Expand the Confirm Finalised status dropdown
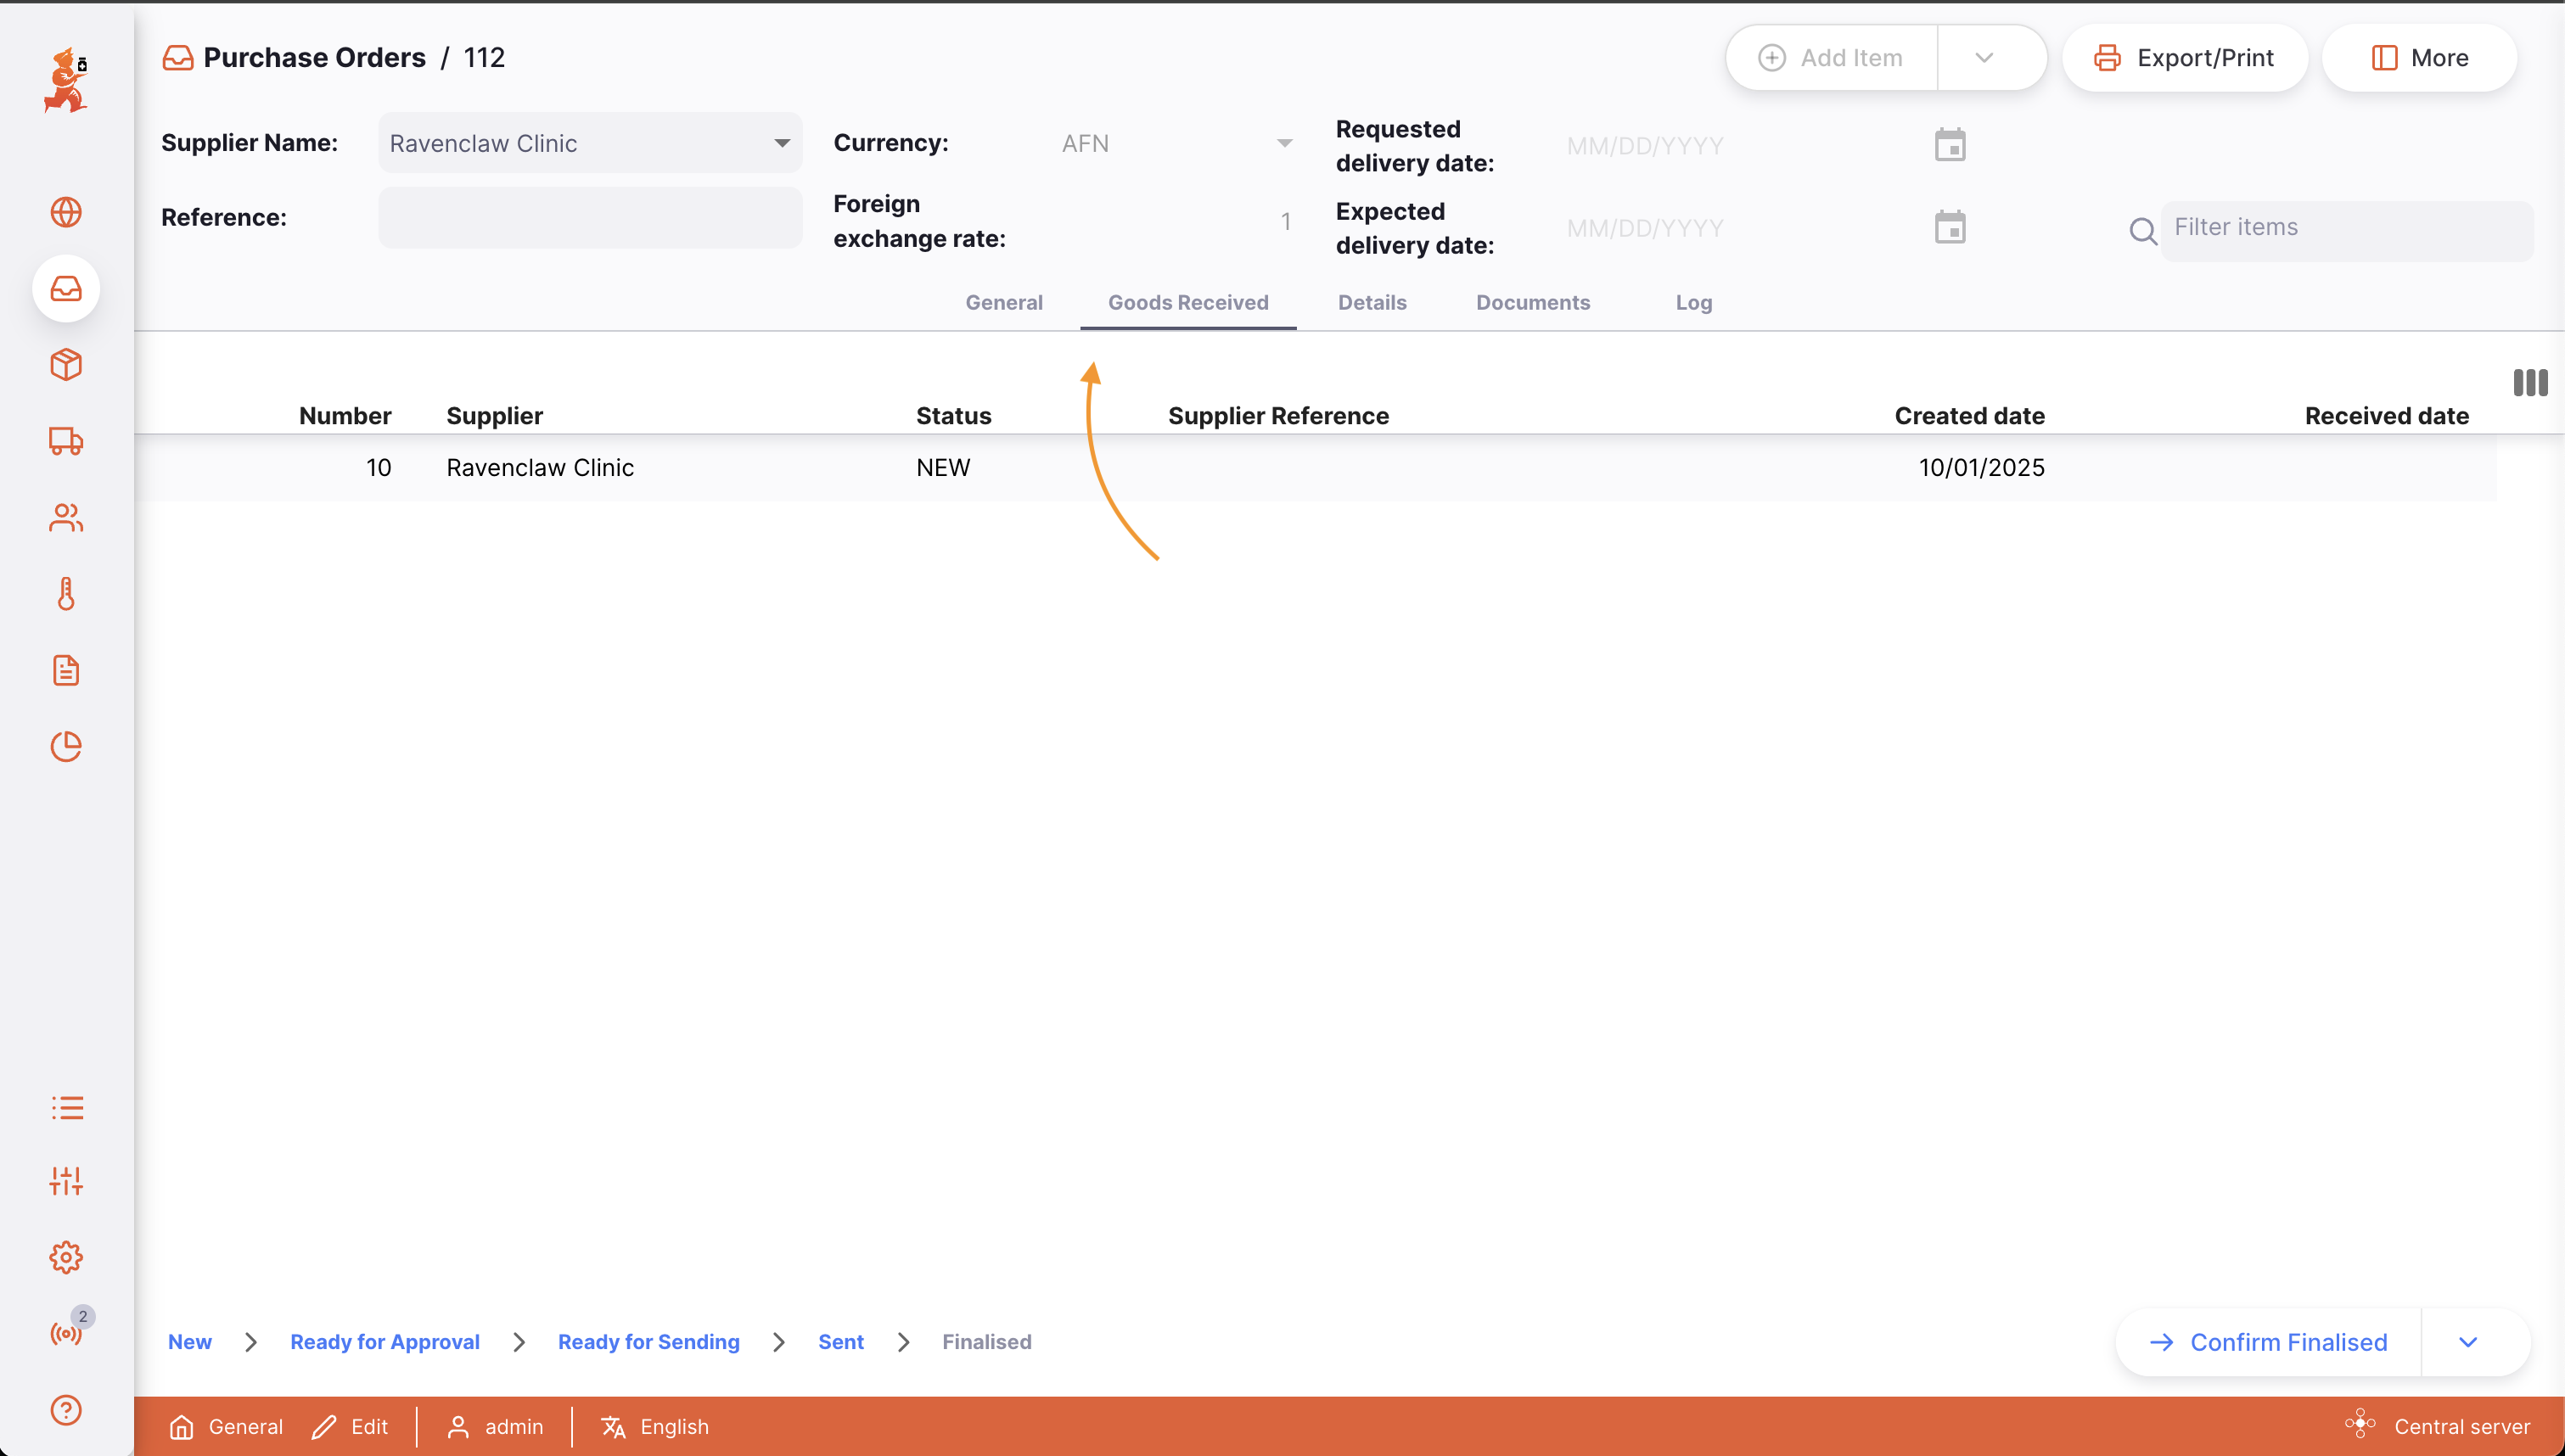This screenshot has width=2565, height=1456. (2468, 1342)
